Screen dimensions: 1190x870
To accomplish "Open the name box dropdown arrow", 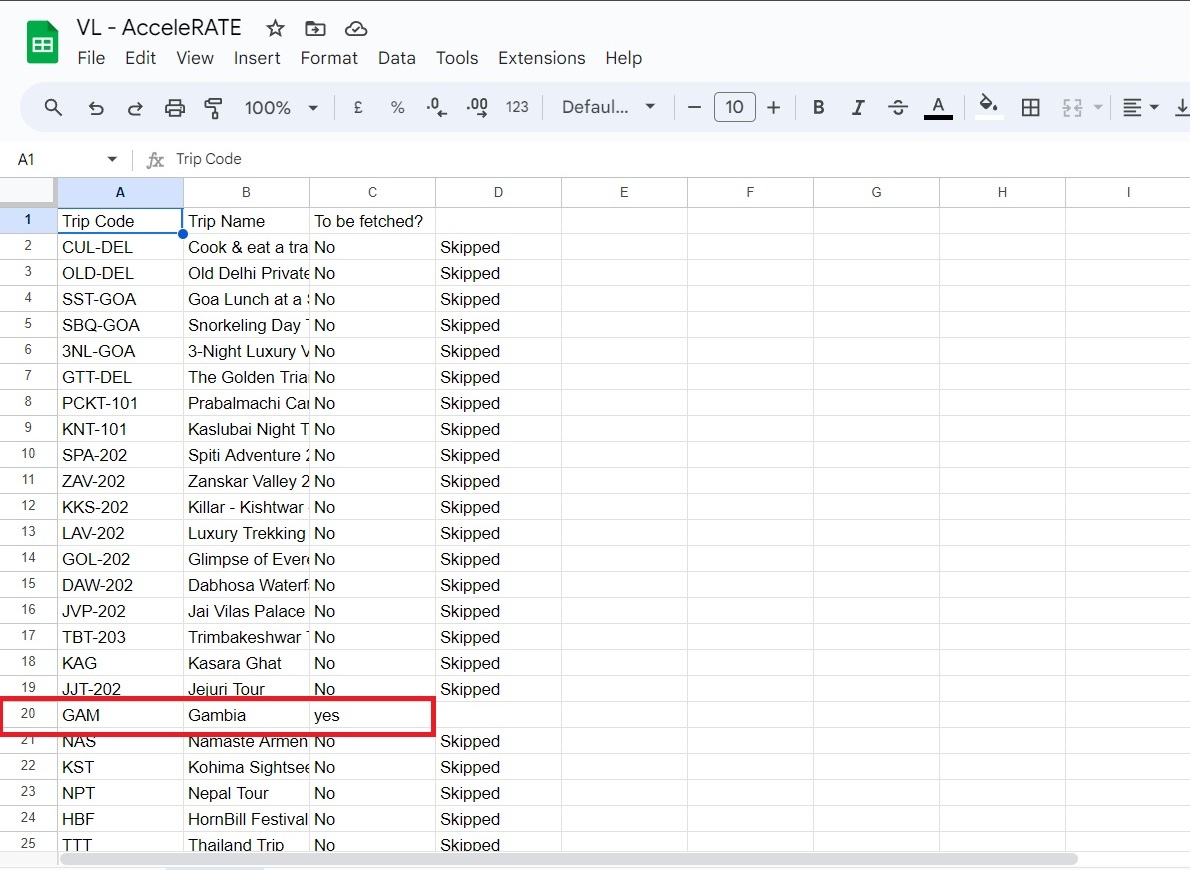I will 111,160.
